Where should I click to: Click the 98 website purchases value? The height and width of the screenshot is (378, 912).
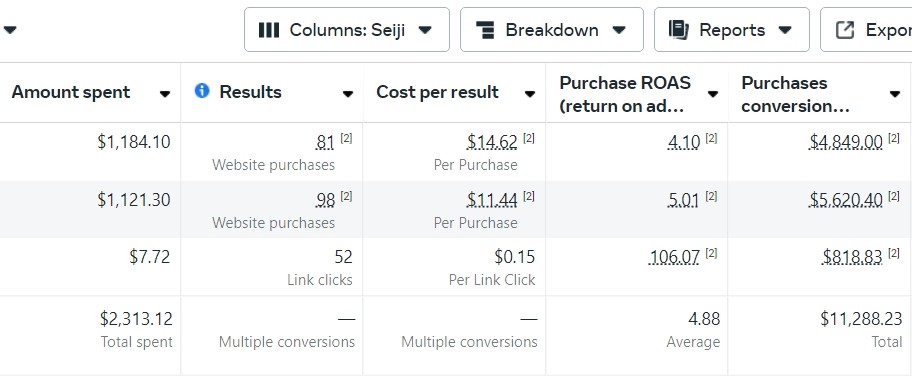tap(326, 200)
